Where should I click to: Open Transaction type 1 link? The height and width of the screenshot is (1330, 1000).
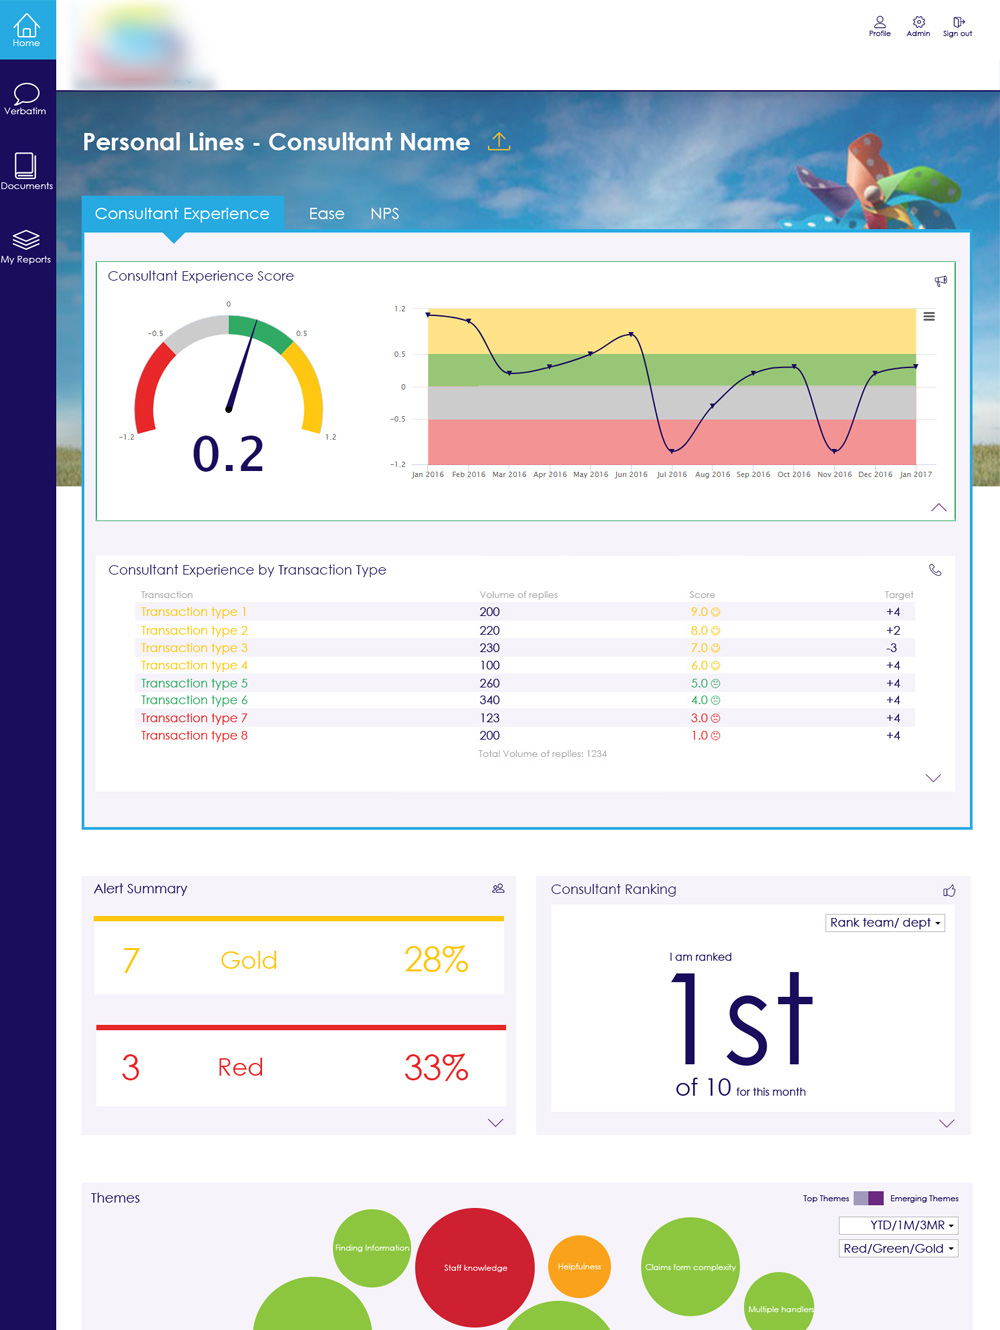pyautogui.click(x=193, y=612)
